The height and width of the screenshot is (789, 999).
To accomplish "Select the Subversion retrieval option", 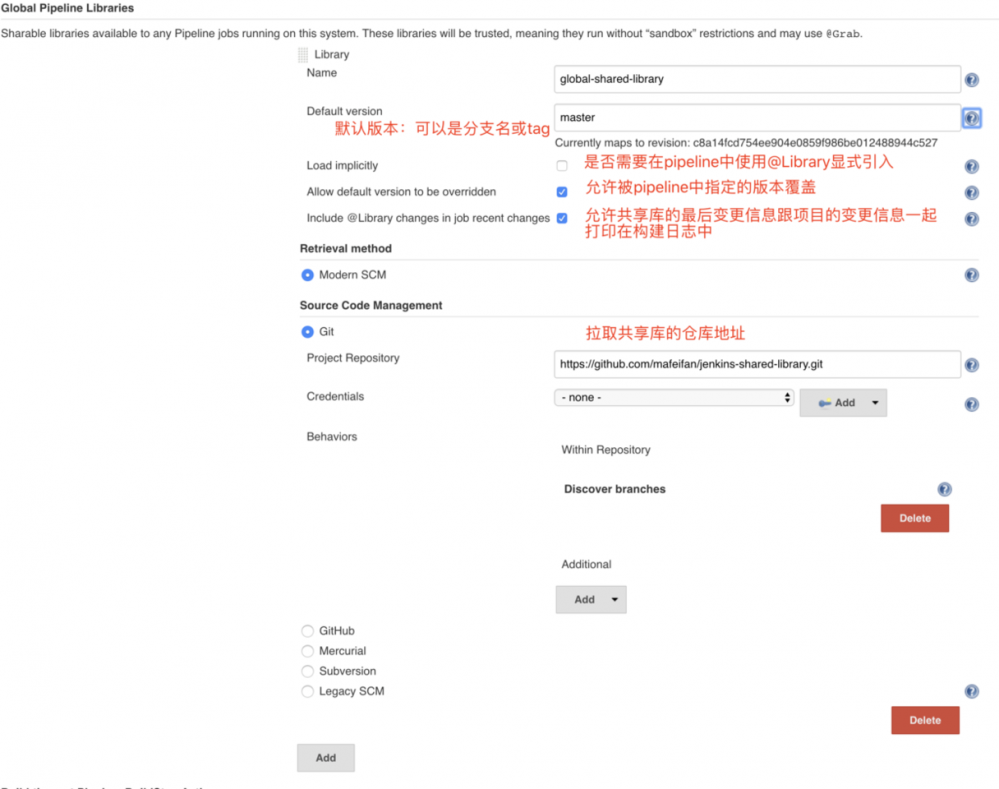I will coord(307,671).
